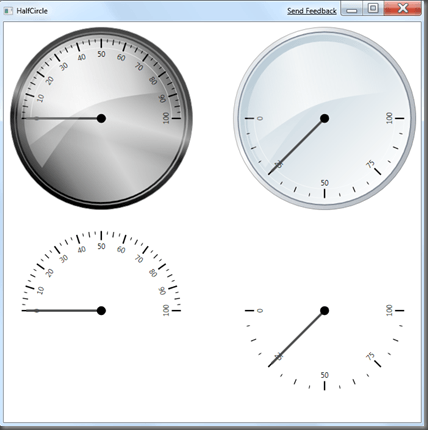Click the 75 label on bottom-right plain gauge
Viewport: 428px width, 430px height.
pos(370,356)
